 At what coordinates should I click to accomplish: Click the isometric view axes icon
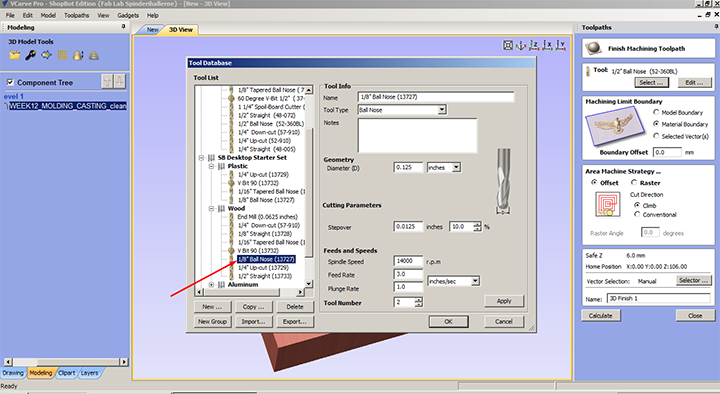[x=521, y=45]
